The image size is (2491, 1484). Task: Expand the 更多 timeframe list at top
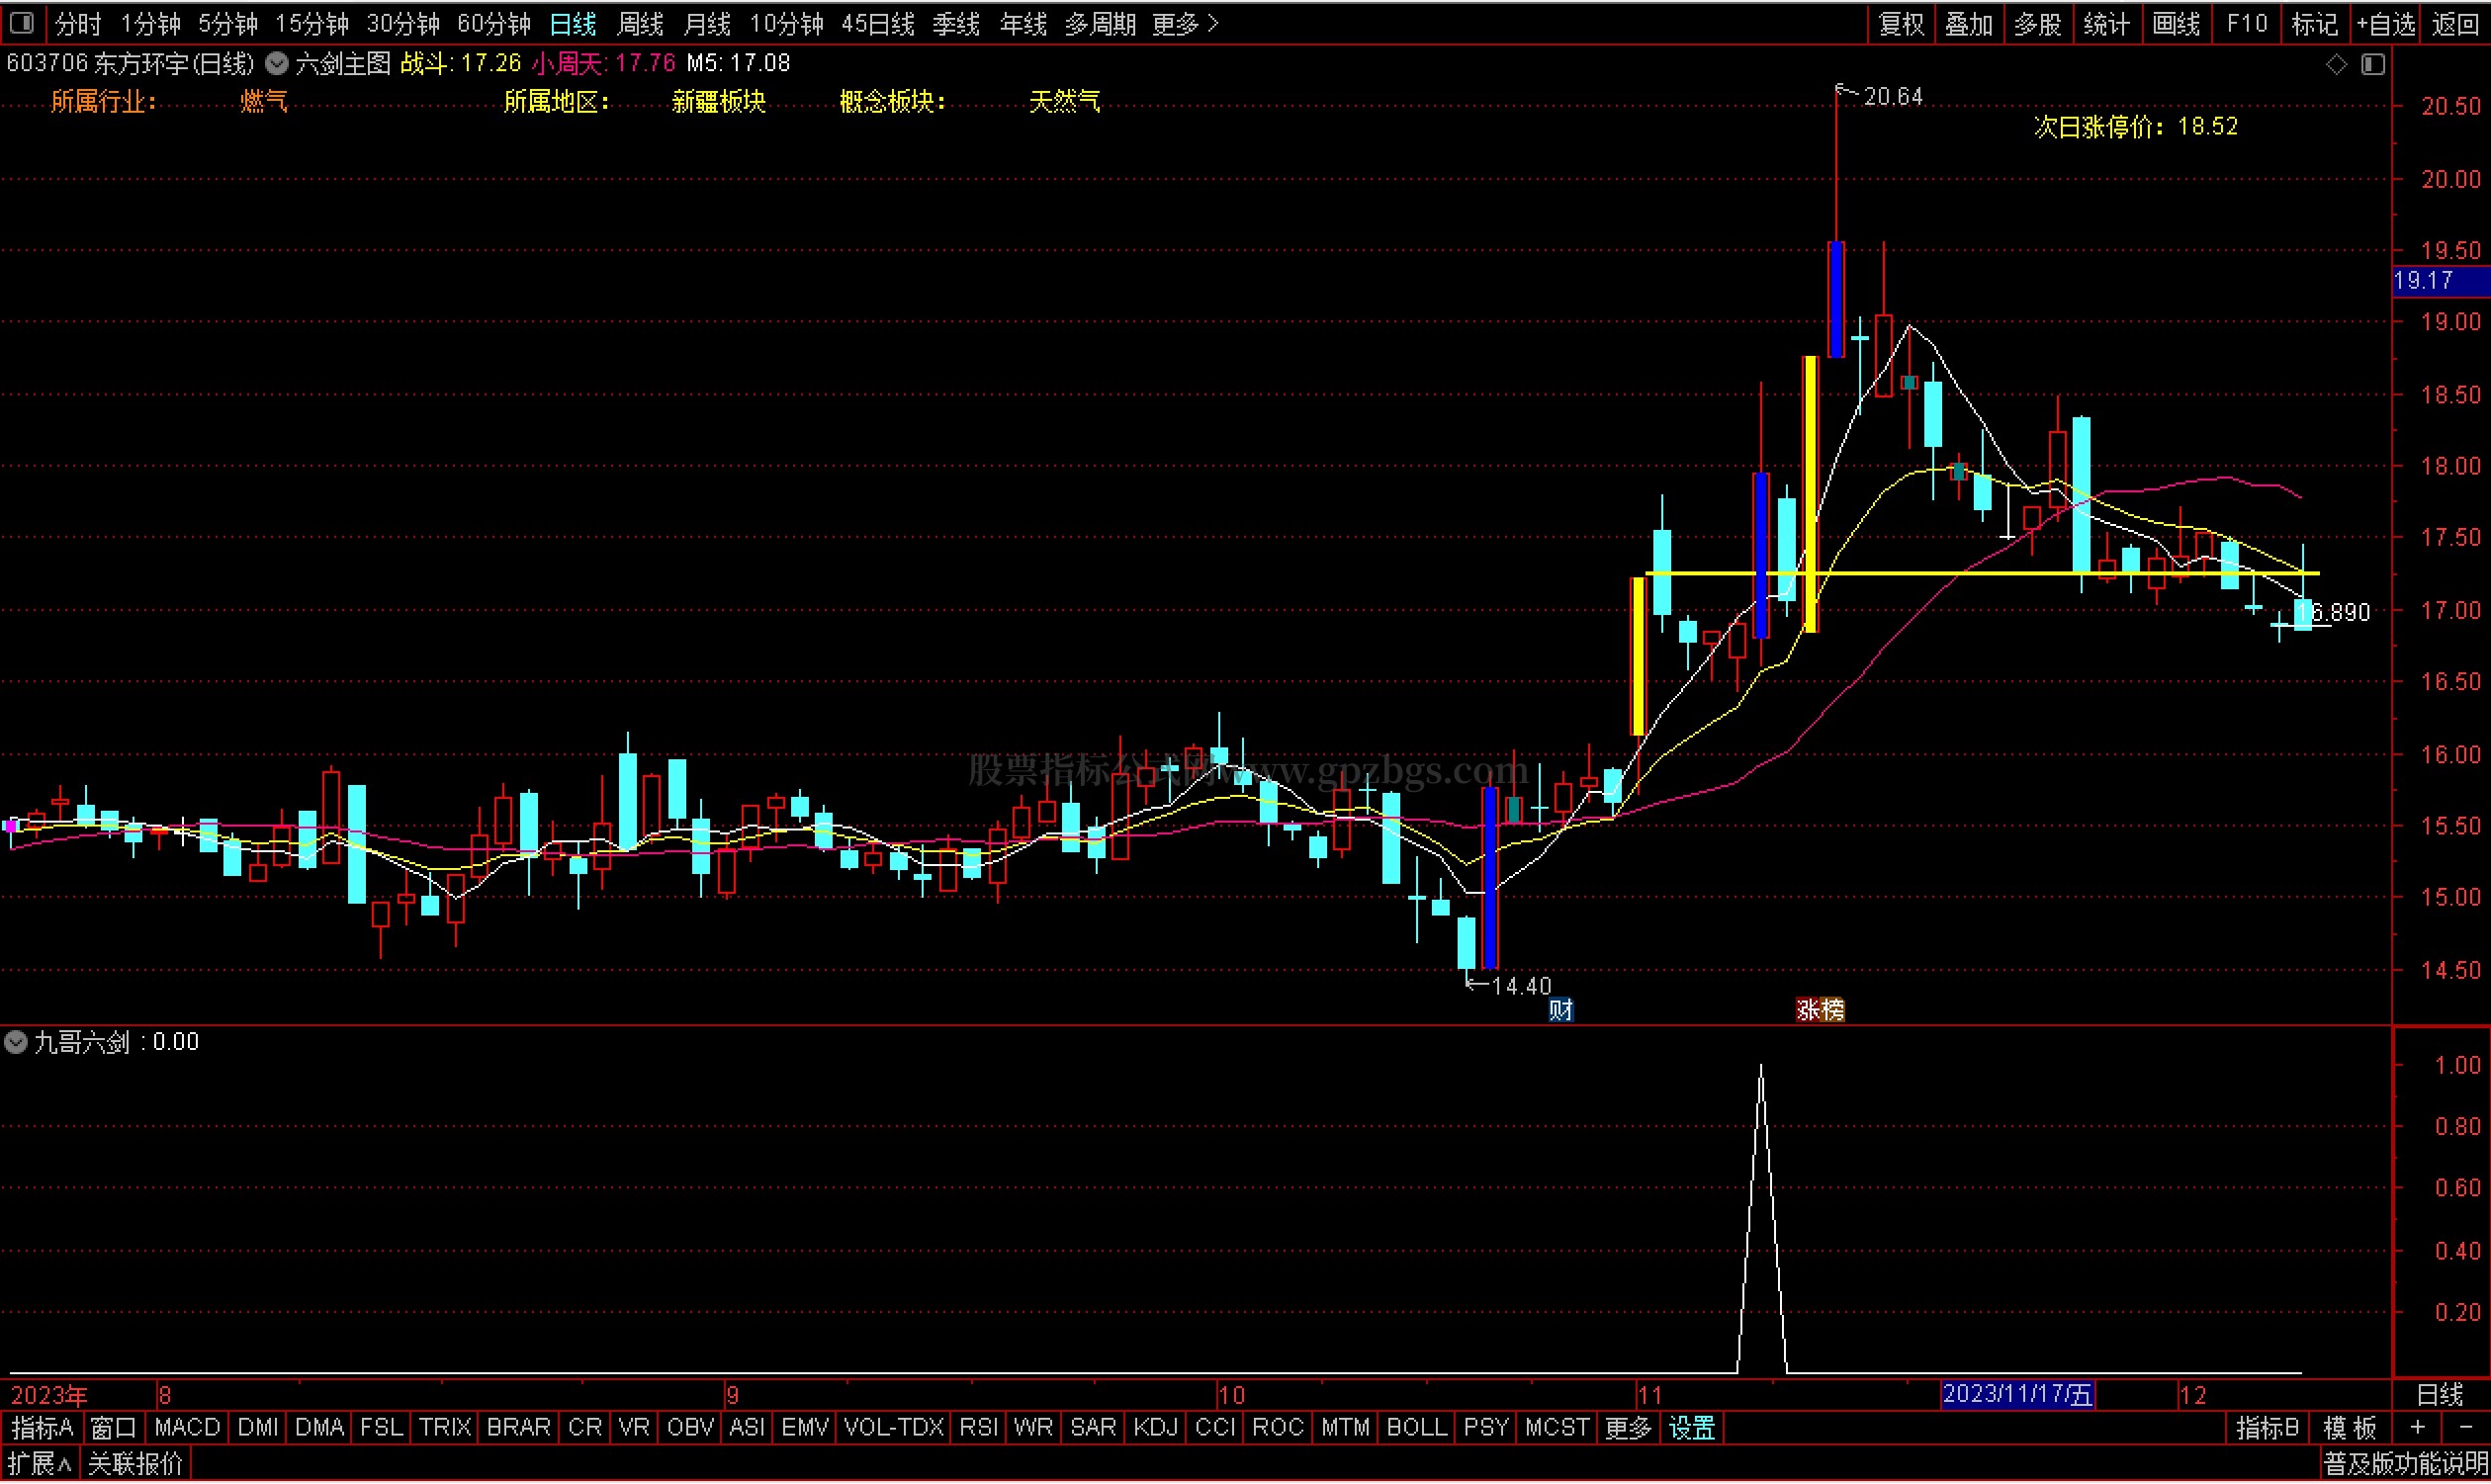coord(1185,23)
